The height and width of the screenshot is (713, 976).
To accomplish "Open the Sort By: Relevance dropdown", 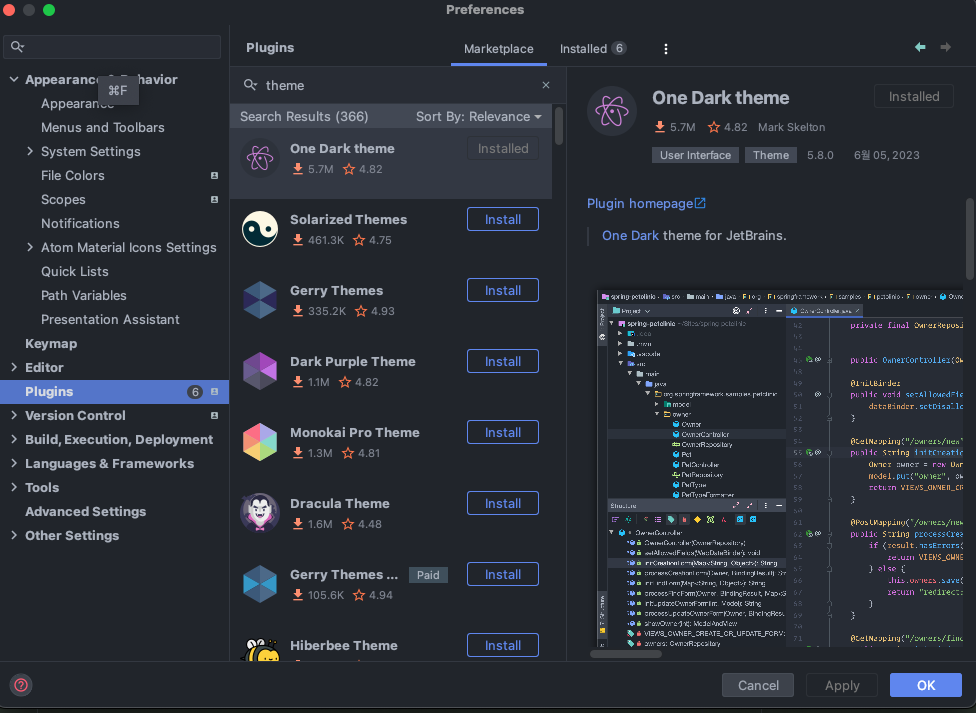I will point(479,116).
